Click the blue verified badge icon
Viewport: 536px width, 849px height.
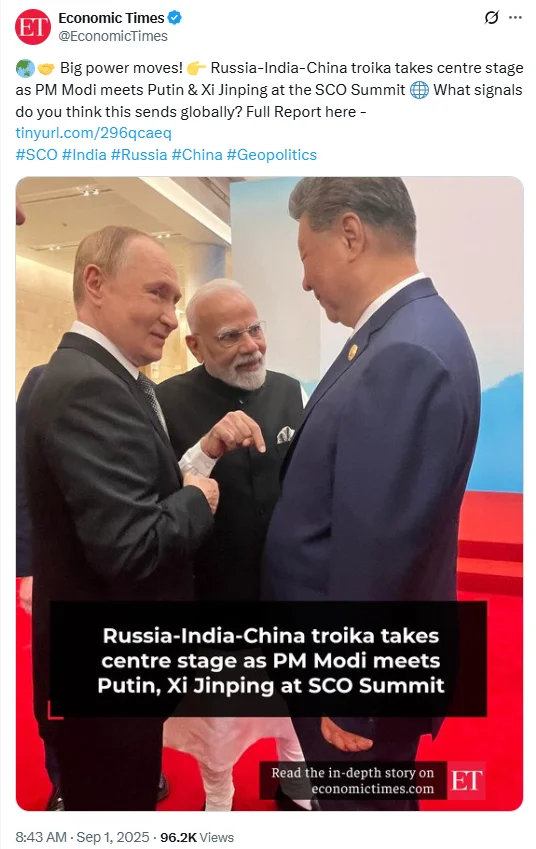174,18
